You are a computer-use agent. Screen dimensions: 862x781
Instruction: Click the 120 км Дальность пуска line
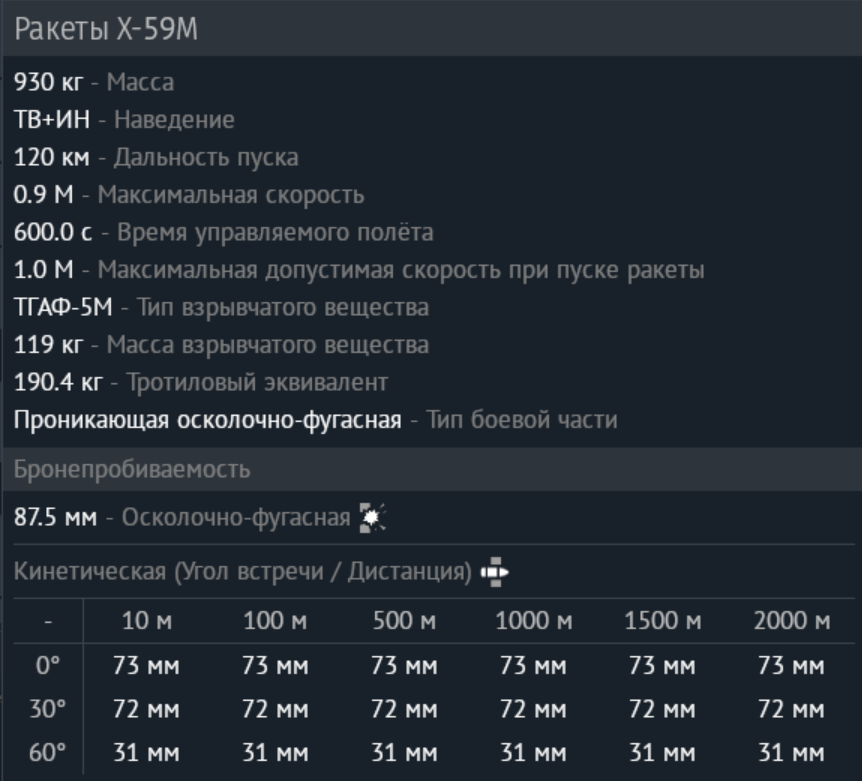pos(156,157)
